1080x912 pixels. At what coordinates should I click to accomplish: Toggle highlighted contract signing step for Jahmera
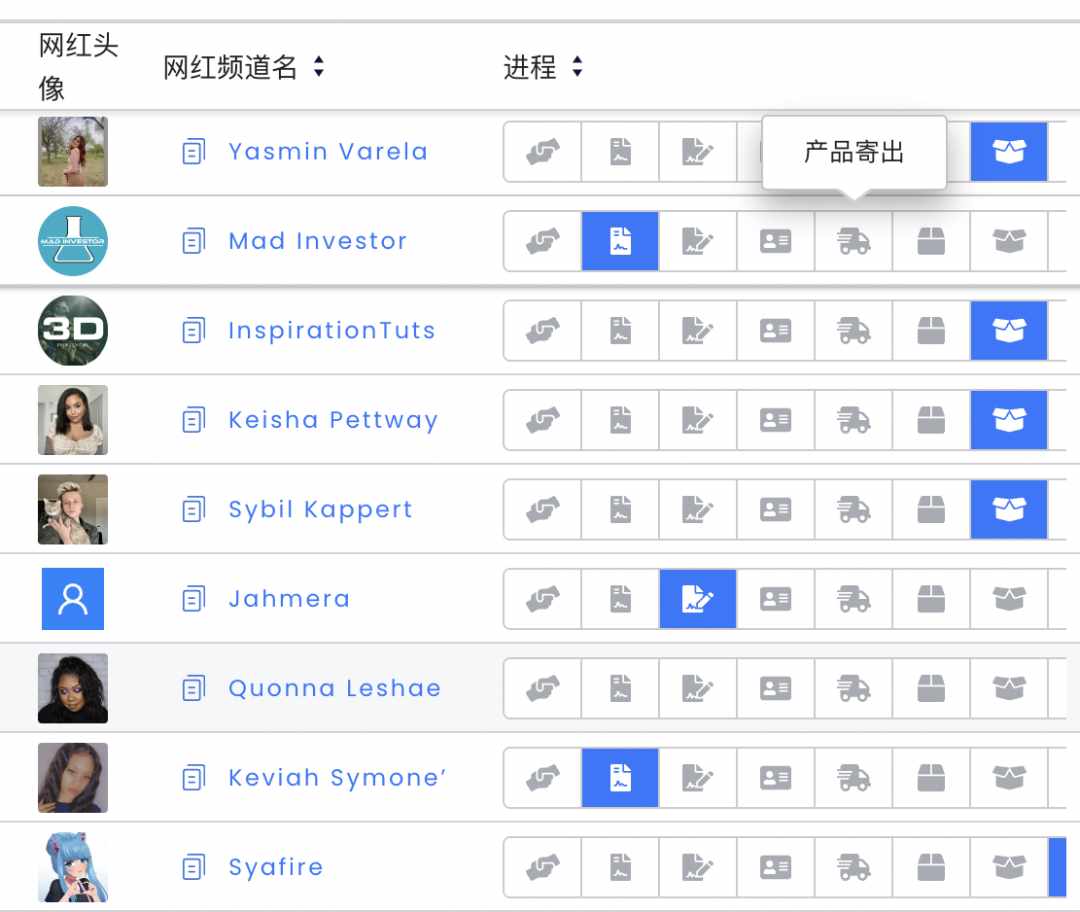[698, 599]
